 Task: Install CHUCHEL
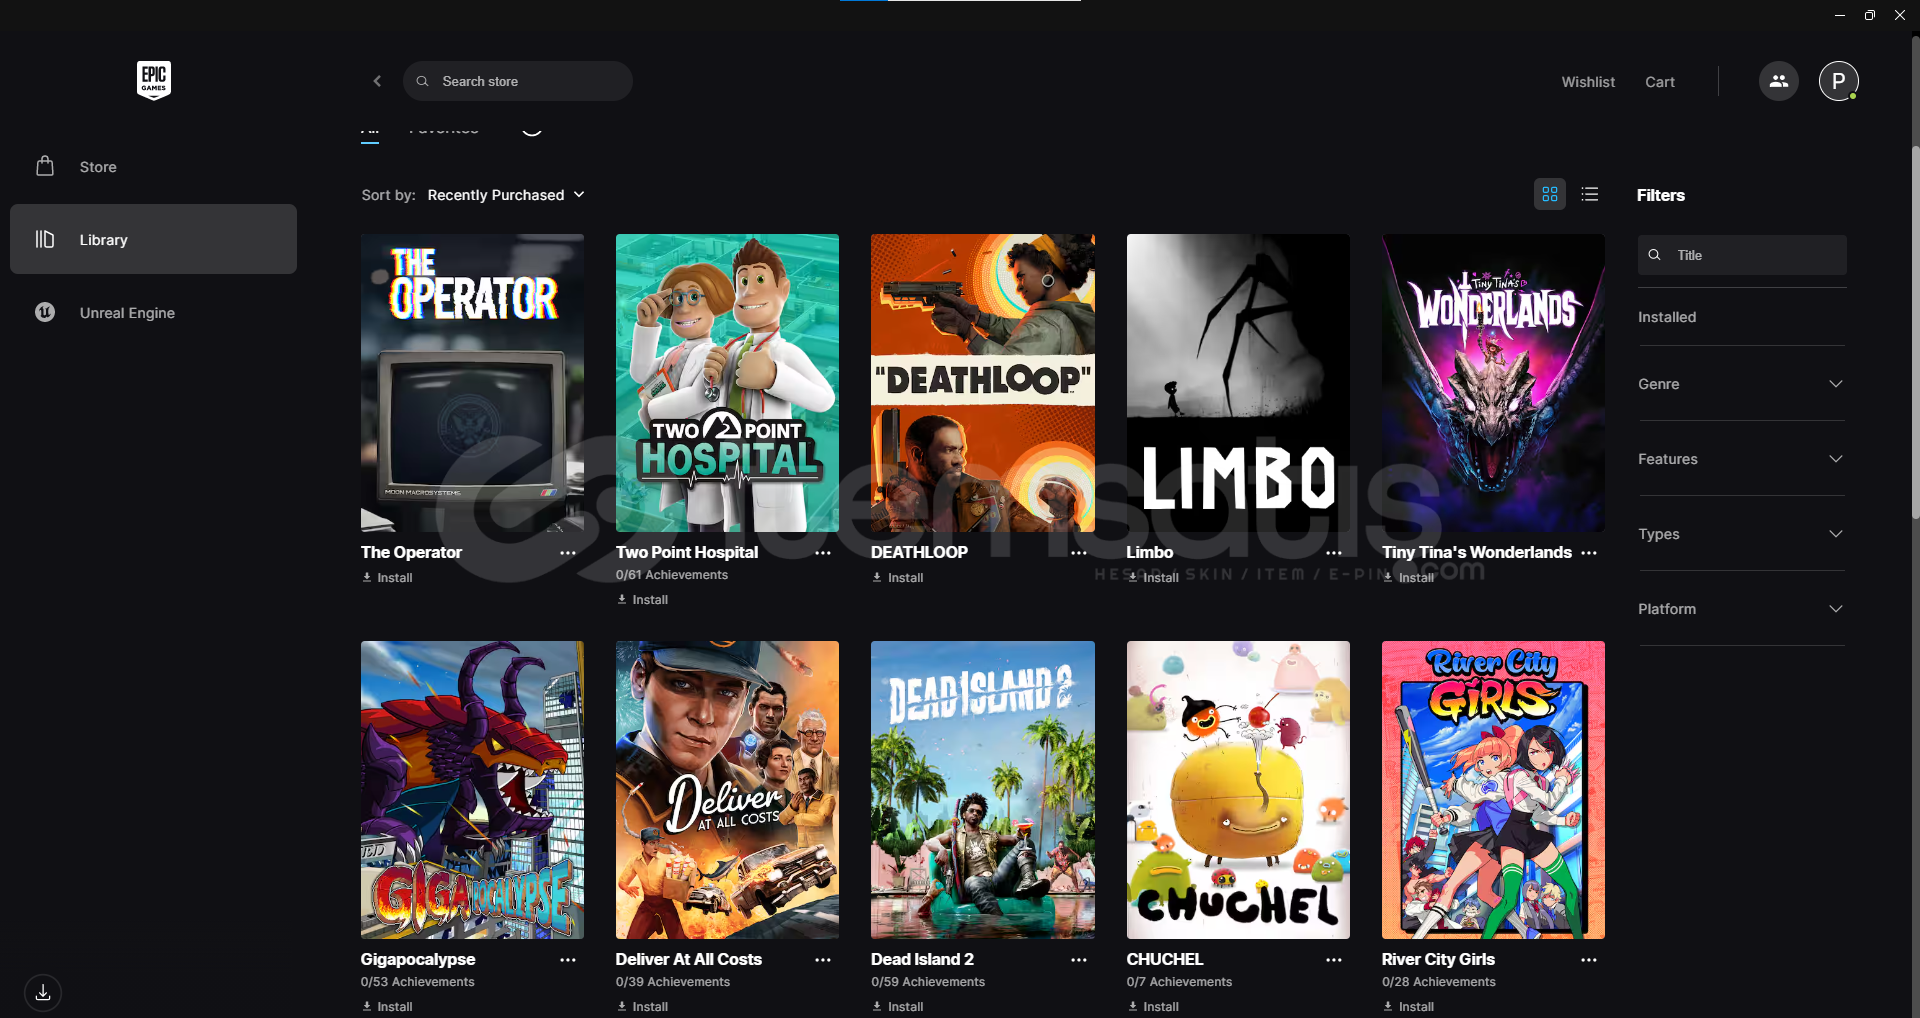1153,1007
